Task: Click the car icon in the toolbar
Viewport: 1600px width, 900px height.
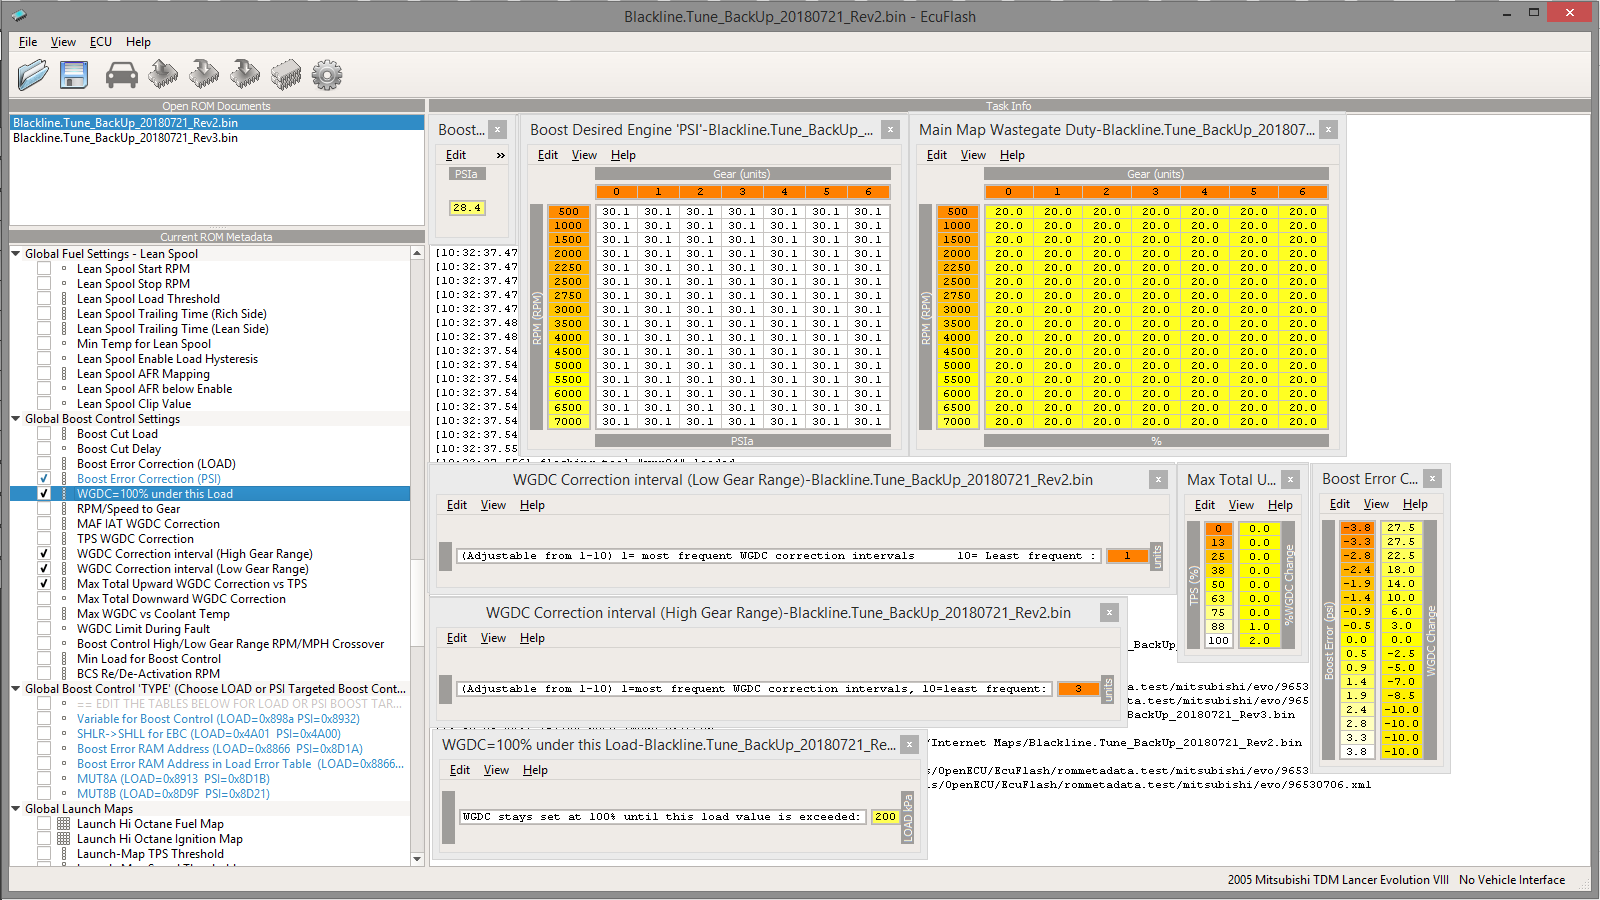Action: 121,75
